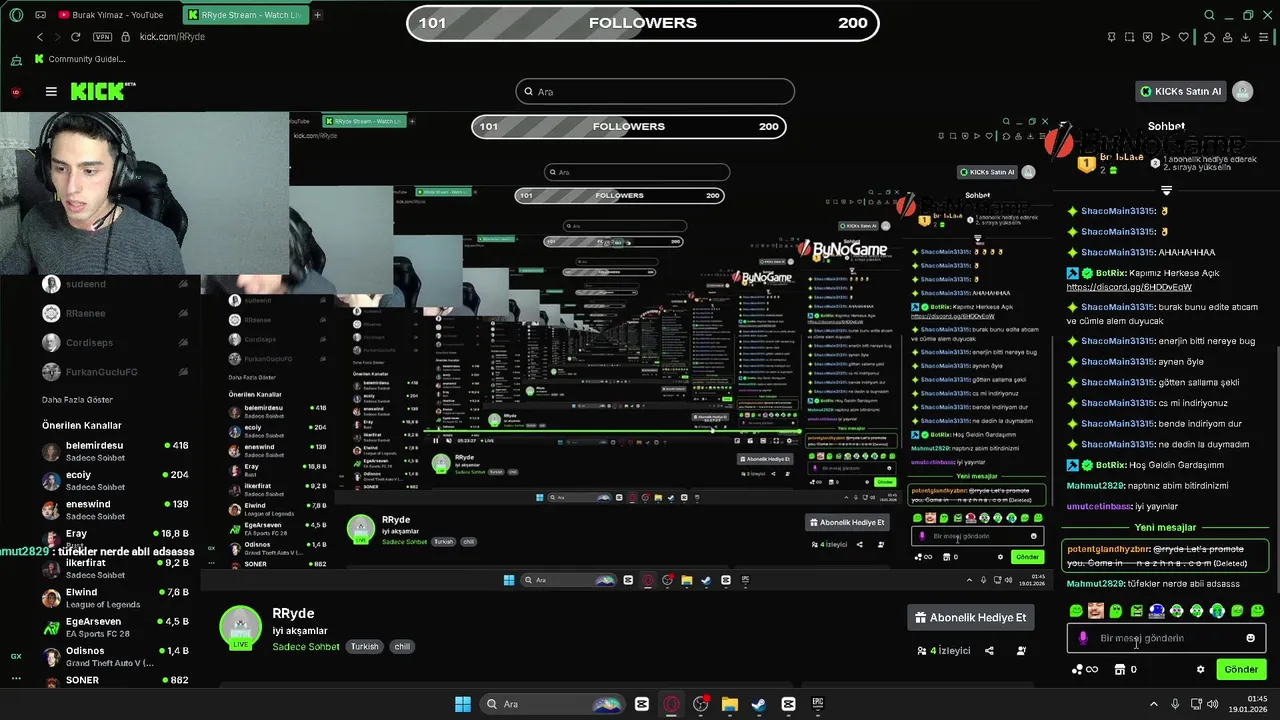
Task: Click the report user icon beside share
Action: point(1021,650)
